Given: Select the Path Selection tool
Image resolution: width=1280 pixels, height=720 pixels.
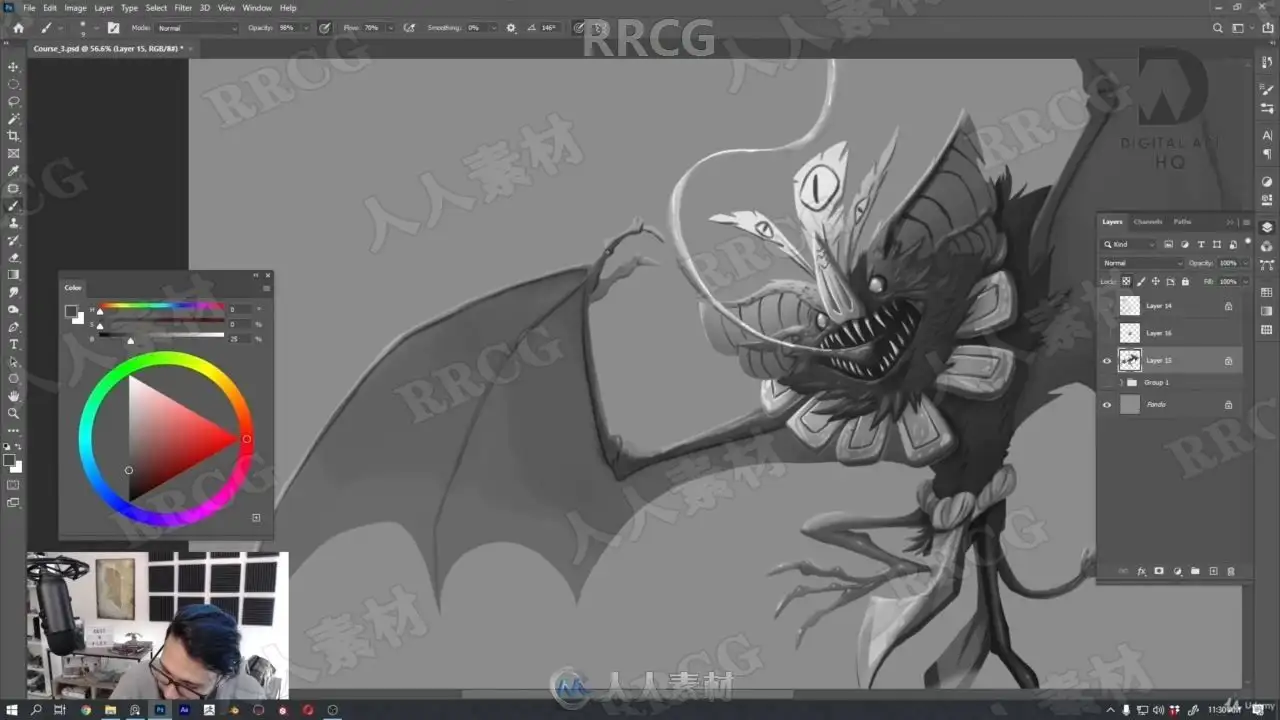Looking at the screenshot, I should click(13, 361).
